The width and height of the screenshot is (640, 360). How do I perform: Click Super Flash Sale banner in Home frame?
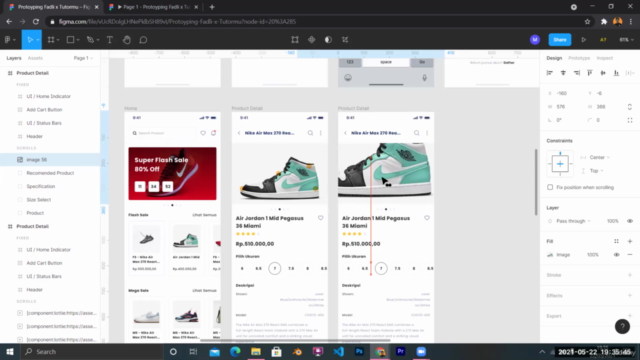(172, 173)
